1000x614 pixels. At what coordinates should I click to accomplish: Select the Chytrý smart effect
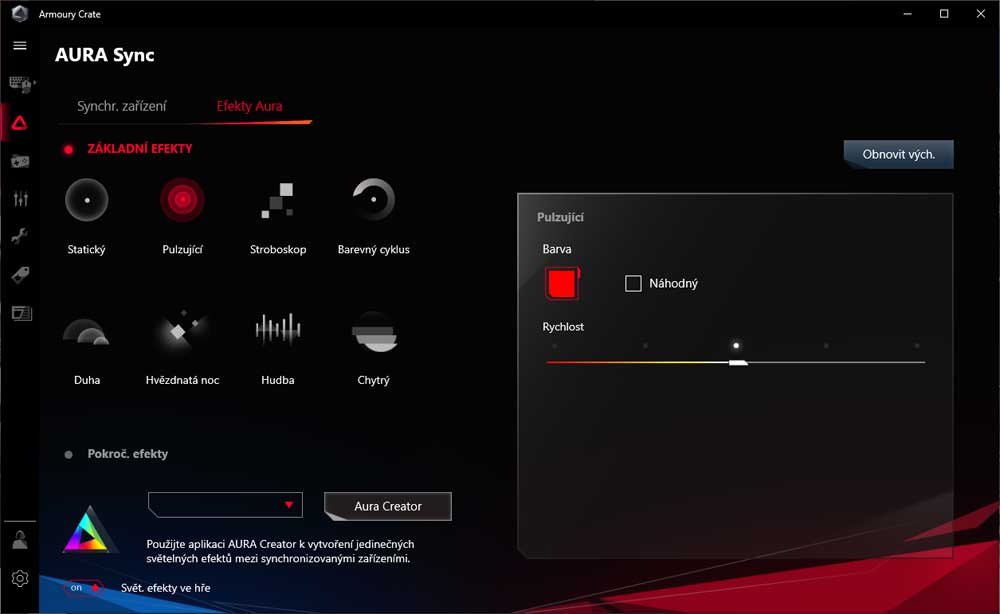pyautogui.click(x=374, y=332)
